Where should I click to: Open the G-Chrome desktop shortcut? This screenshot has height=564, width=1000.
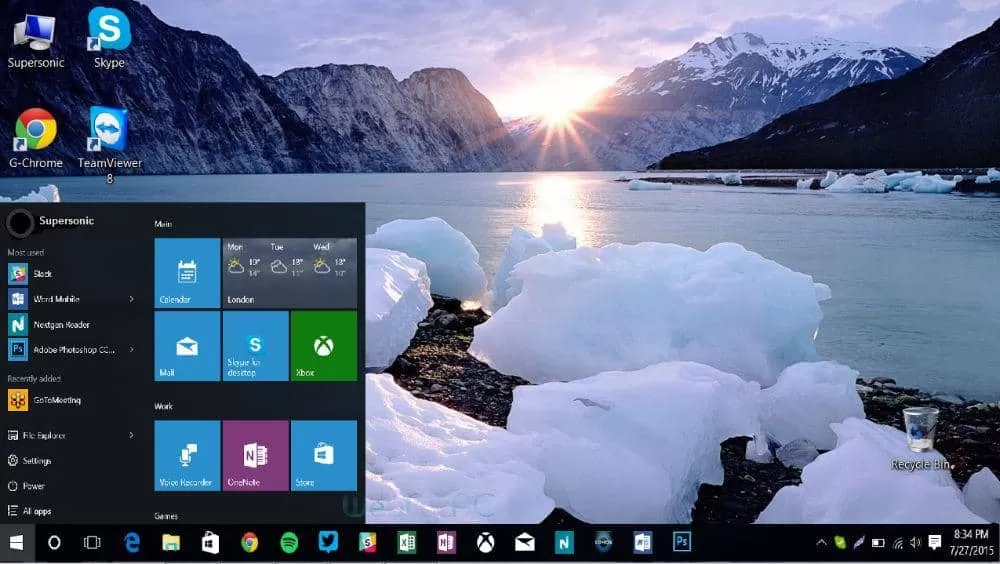(36, 138)
